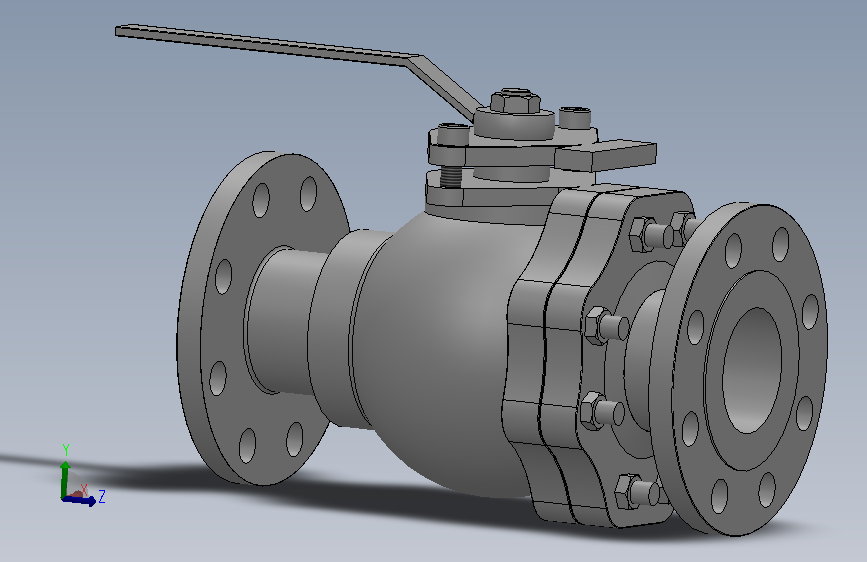Select the exposed threaded stud under the top plate

[452, 177]
